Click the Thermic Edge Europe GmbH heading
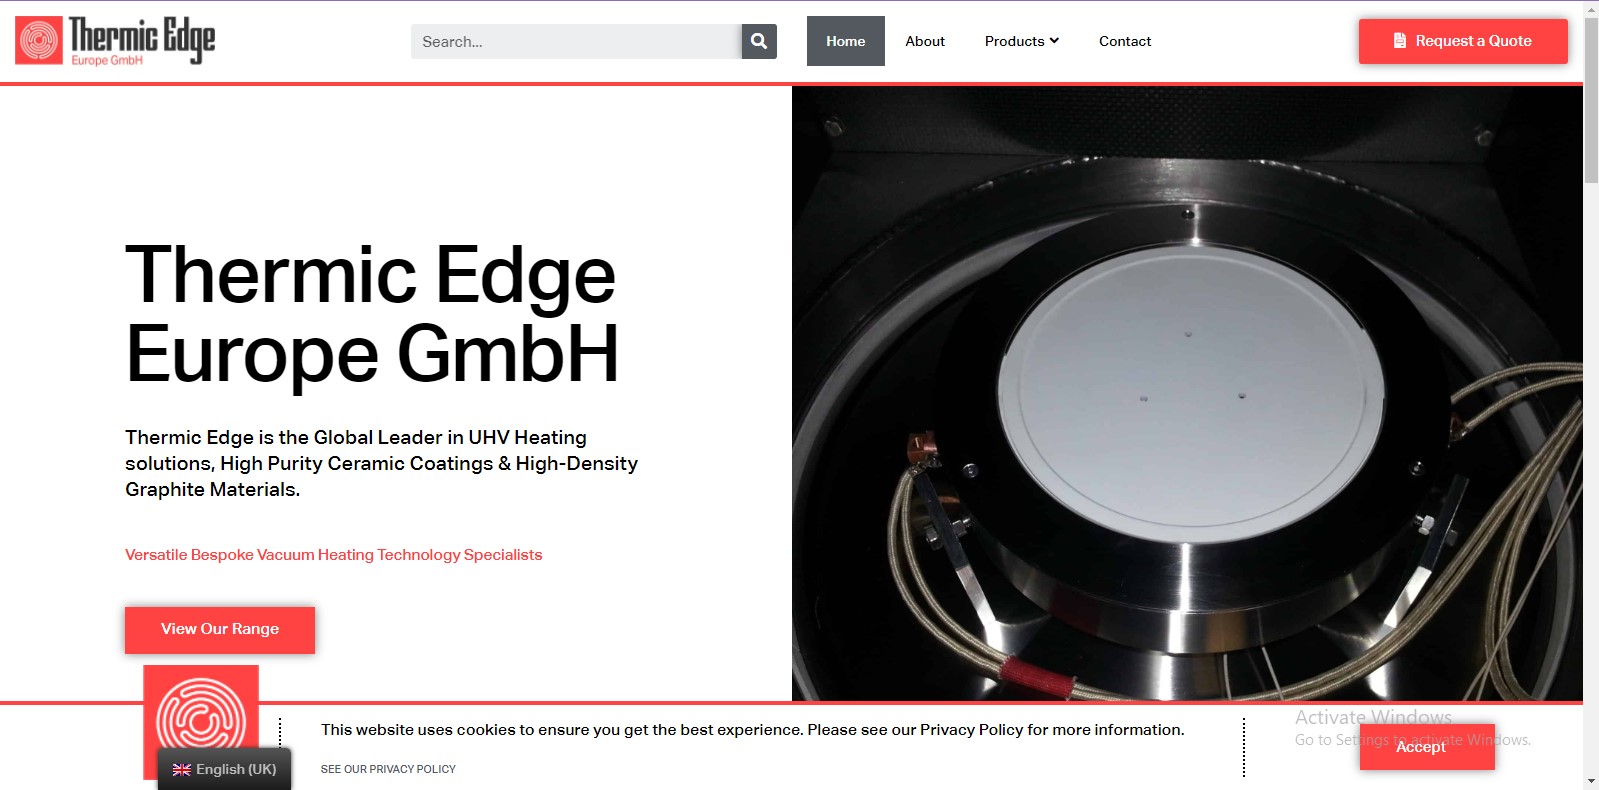Screen dimensions: 1599x790 (x=372, y=314)
